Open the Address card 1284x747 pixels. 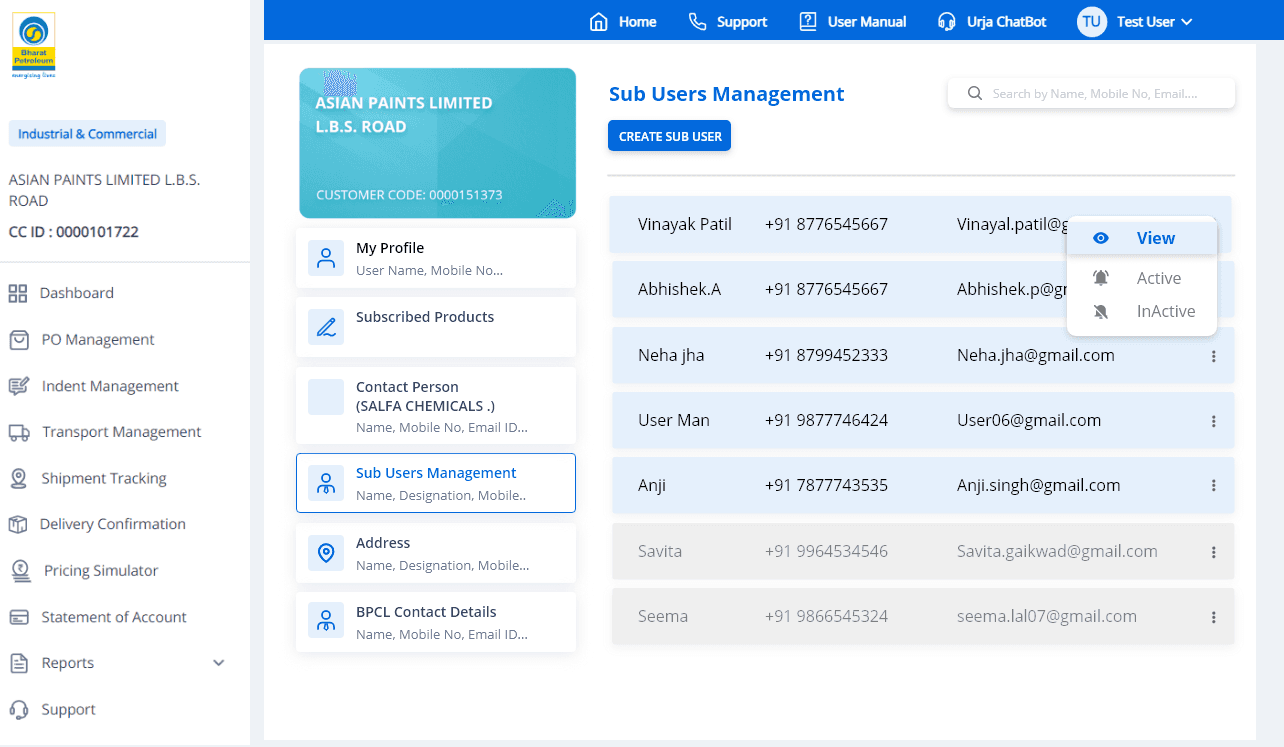click(436, 553)
